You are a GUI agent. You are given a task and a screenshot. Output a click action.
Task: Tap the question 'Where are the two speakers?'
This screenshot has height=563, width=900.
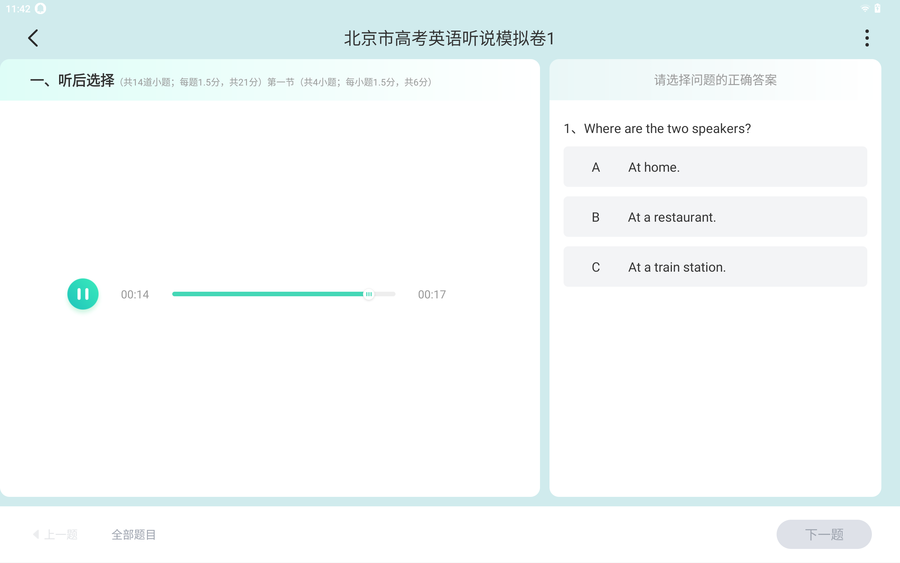660,129
